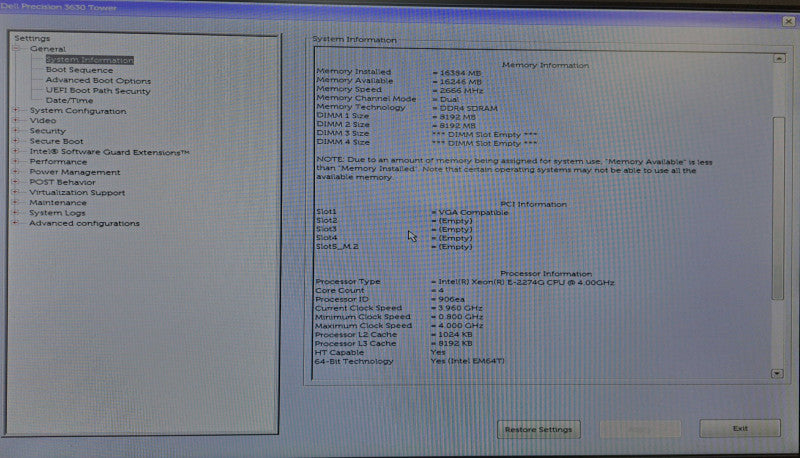Expand the Power Management node
This screenshot has height=458, width=800.
point(16,172)
